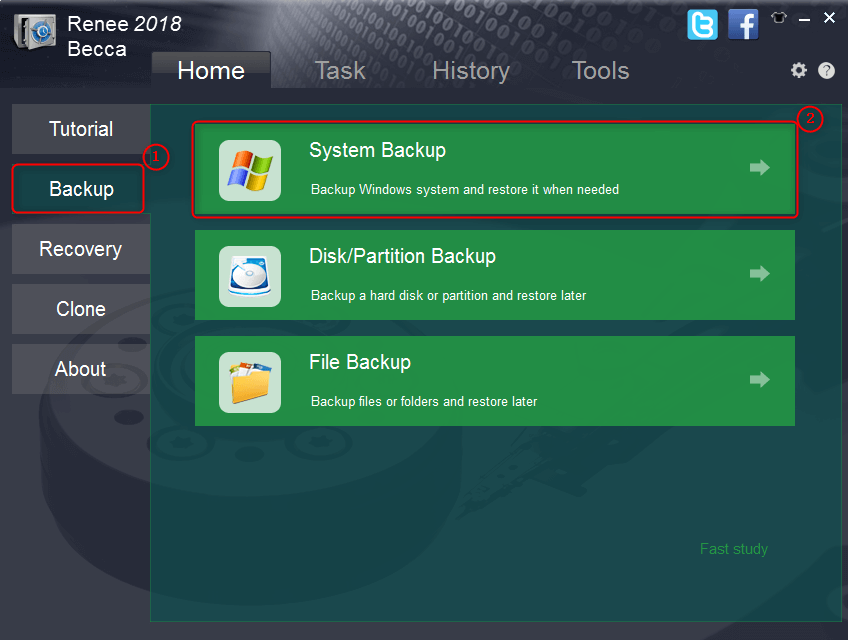The height and width of the screenshot is (640, 848).
Task: Switch to the Task tab
Action: coord(340,70)
